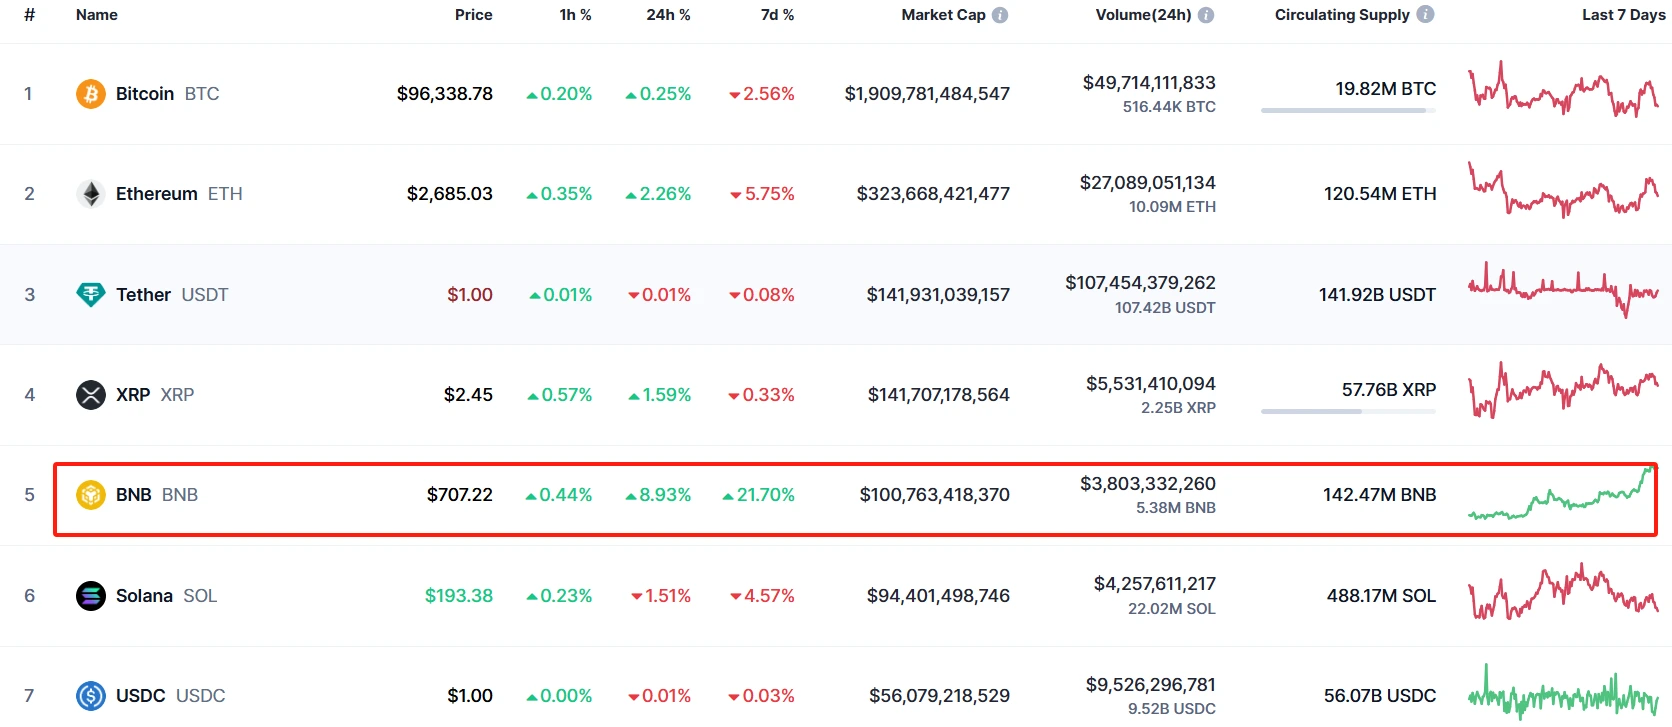Click XRP circulating supply progress bar
The height and width of the screenshot is (727, 1672).
pyautogui.click(x=1348, y=412)
